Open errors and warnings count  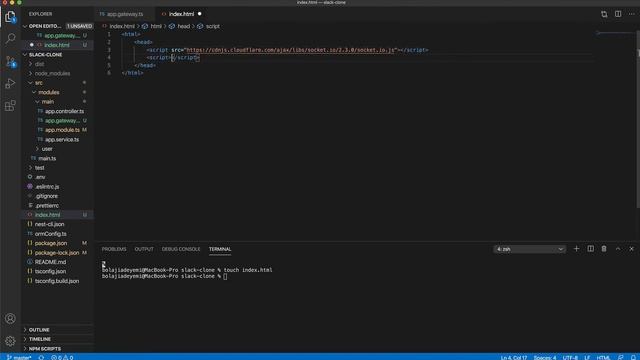[x=62, y=357]
